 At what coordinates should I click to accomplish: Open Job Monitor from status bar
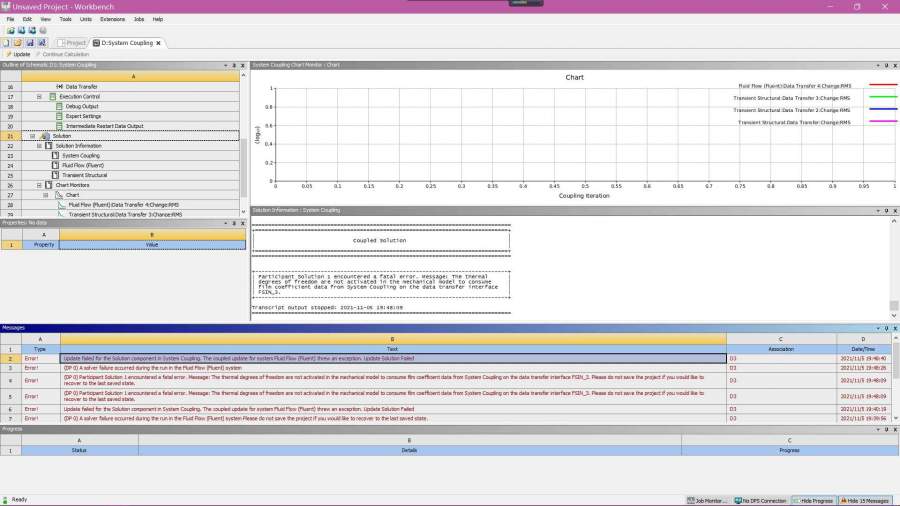pyautogui.click(x=706, y=500)
